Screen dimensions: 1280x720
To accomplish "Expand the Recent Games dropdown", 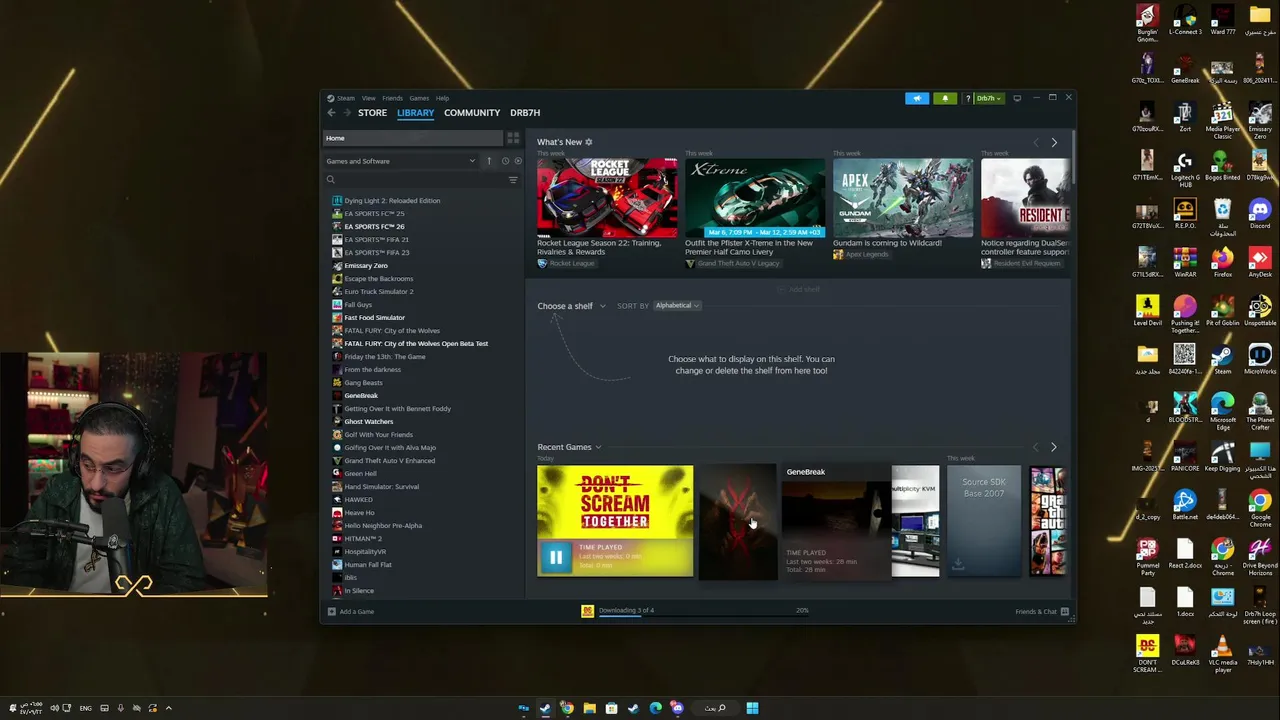I will (x=569, y=447).
